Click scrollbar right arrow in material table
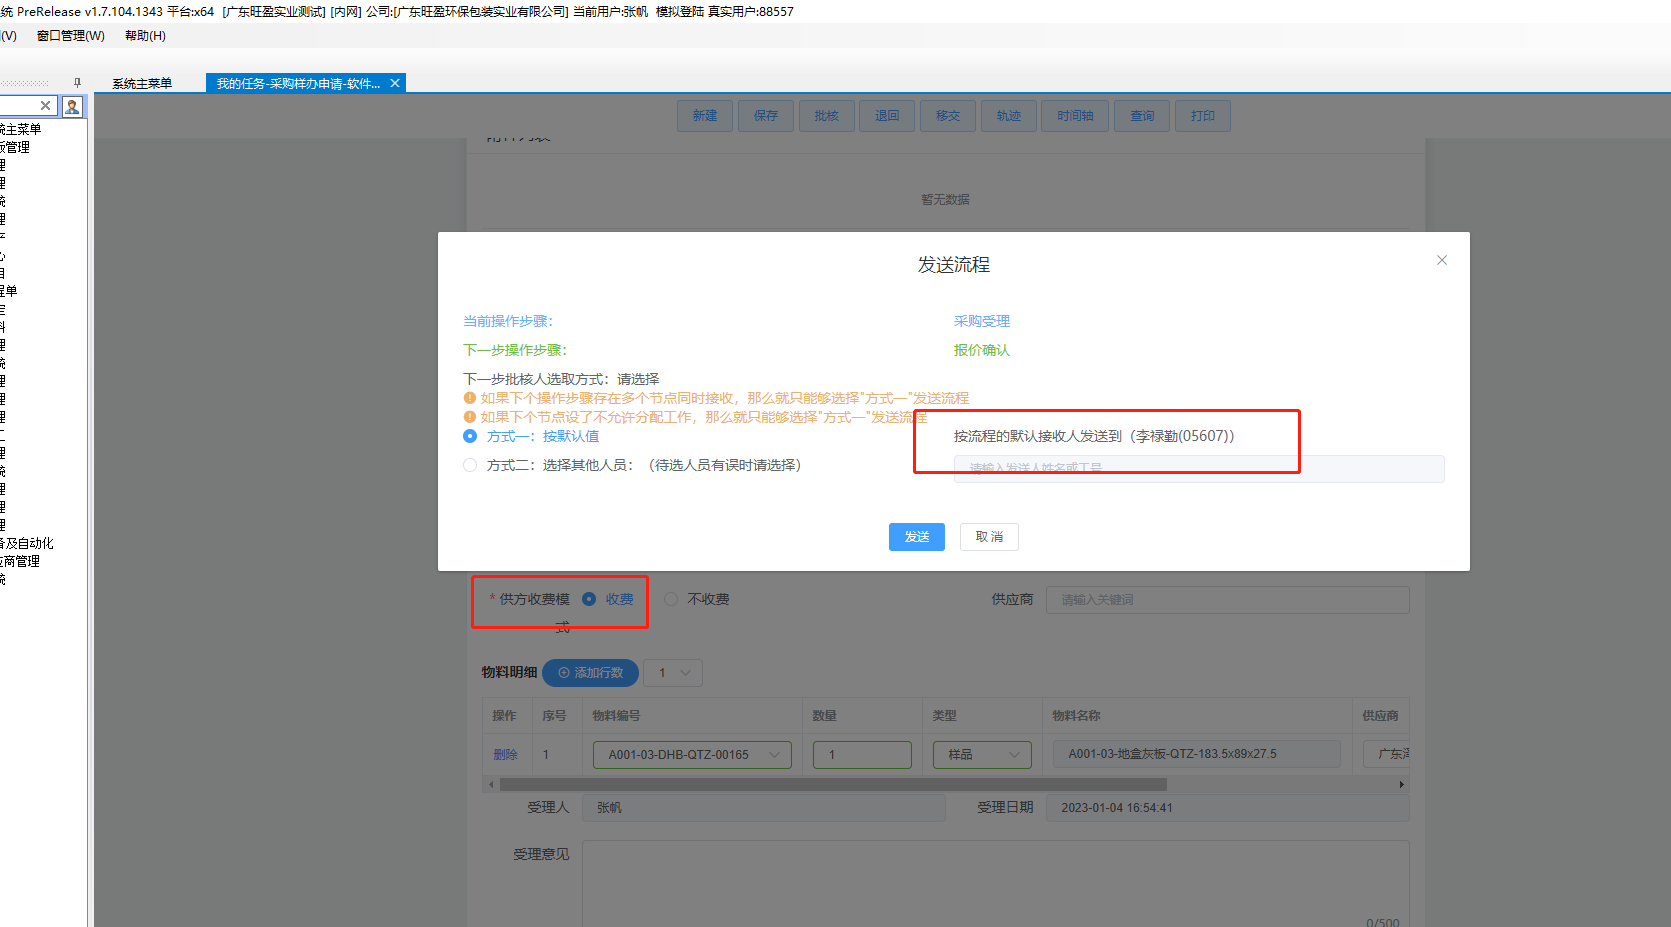1671x927 pixels. pyautogui.click(x=1402, y=784)
